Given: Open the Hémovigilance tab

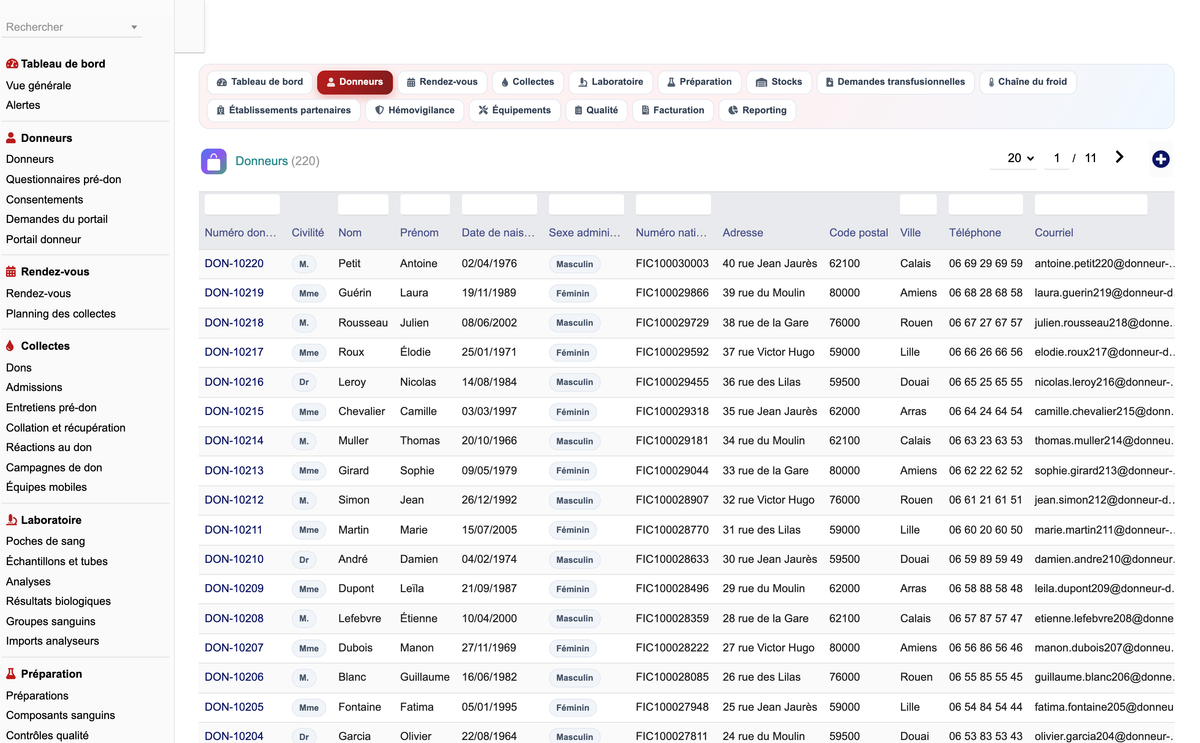Looking at the screenshot, I should coord(415,110).
